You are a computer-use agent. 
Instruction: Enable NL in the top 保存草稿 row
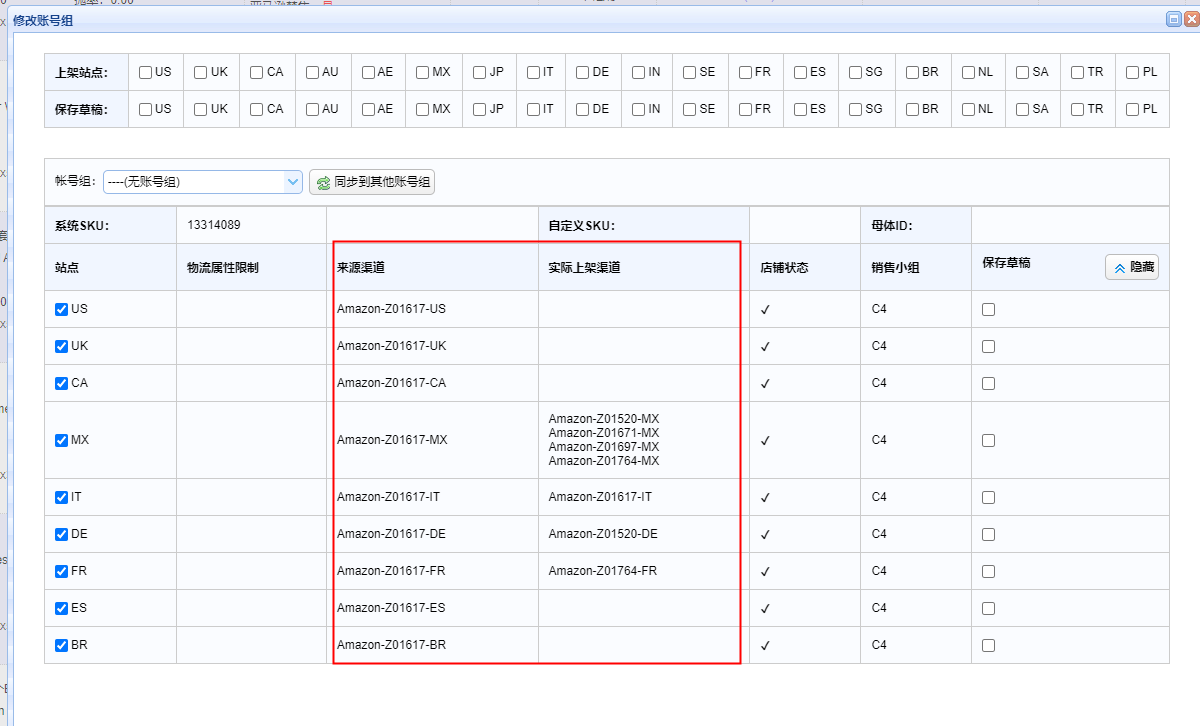tap(969, 109)
